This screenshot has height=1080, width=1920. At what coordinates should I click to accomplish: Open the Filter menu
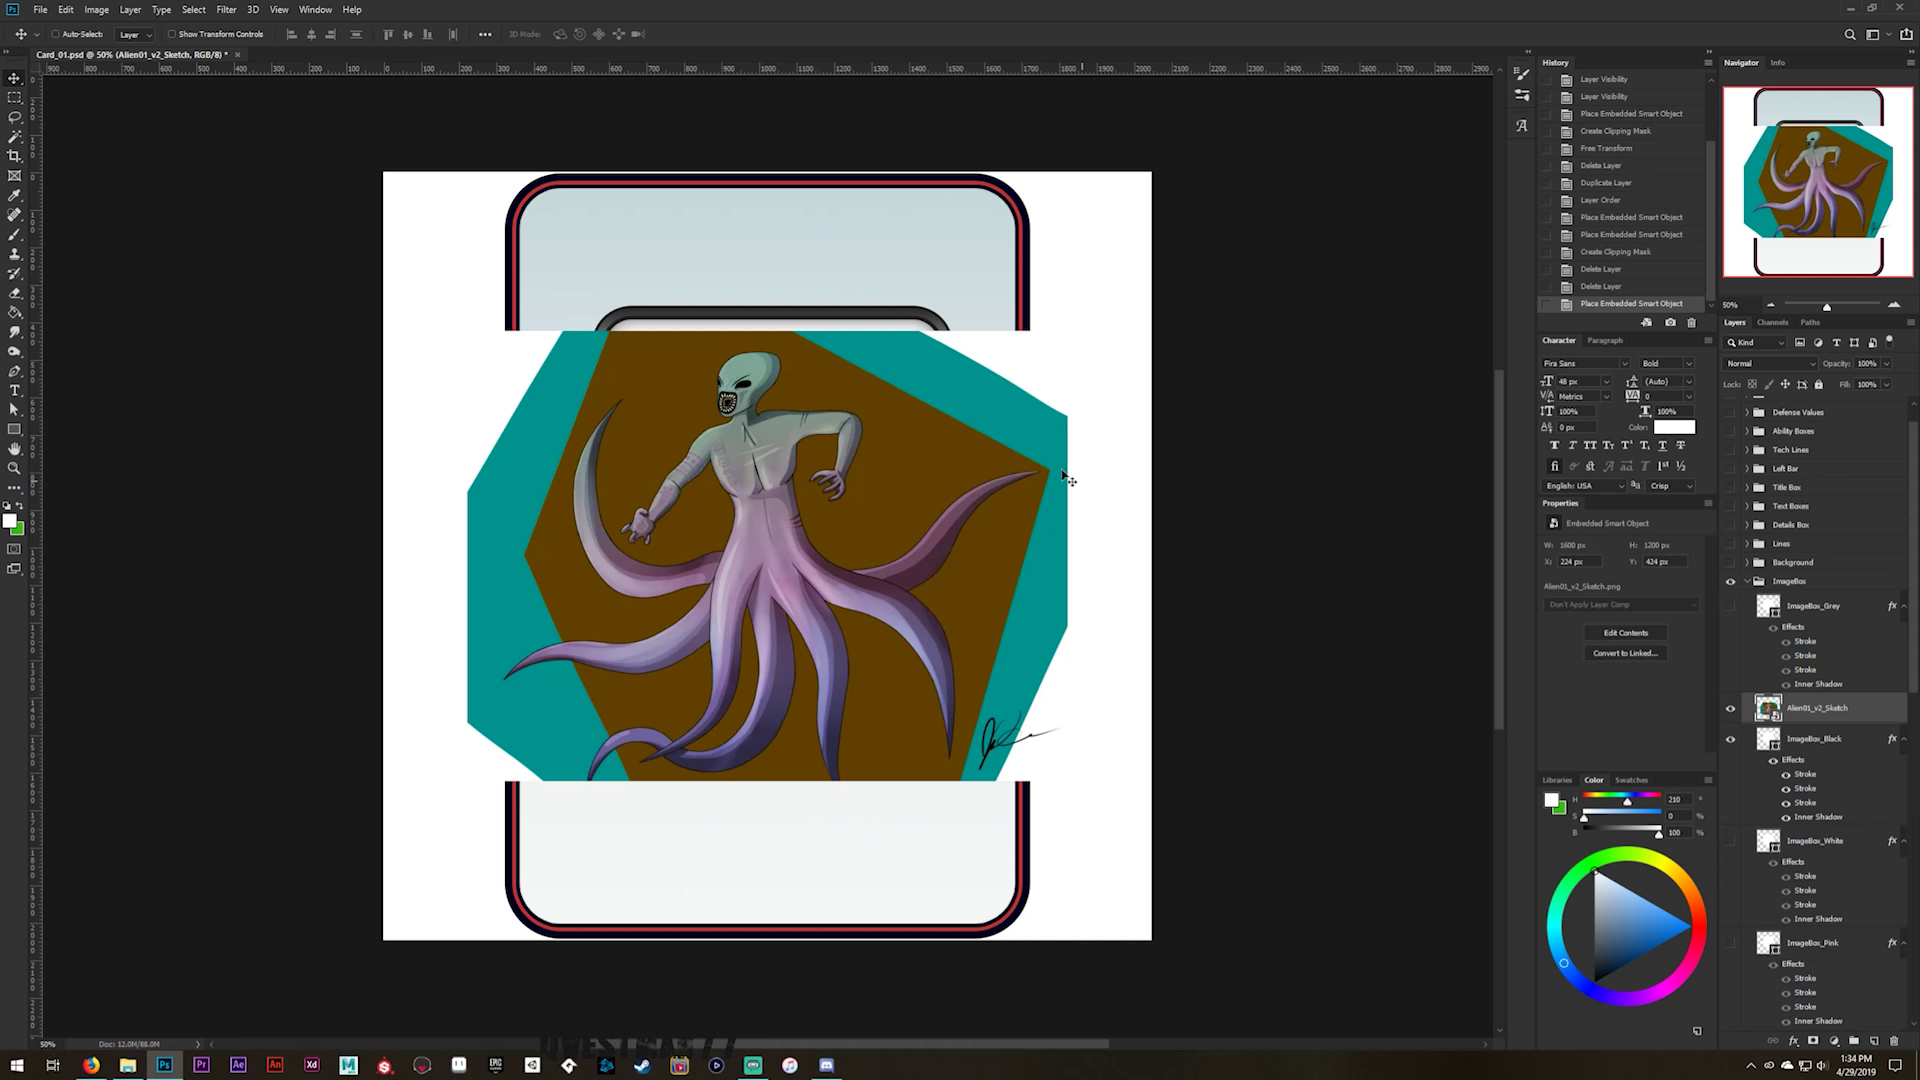(226, 9)
